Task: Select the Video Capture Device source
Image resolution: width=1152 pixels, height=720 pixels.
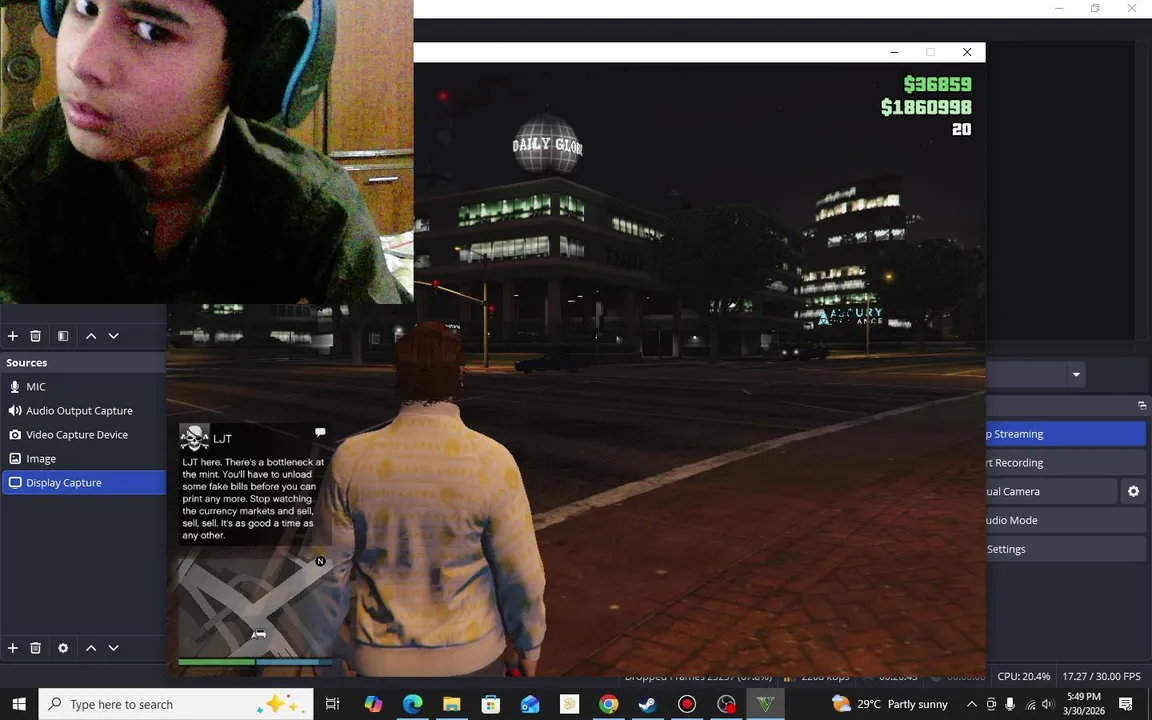Action: tap(83, 435)
